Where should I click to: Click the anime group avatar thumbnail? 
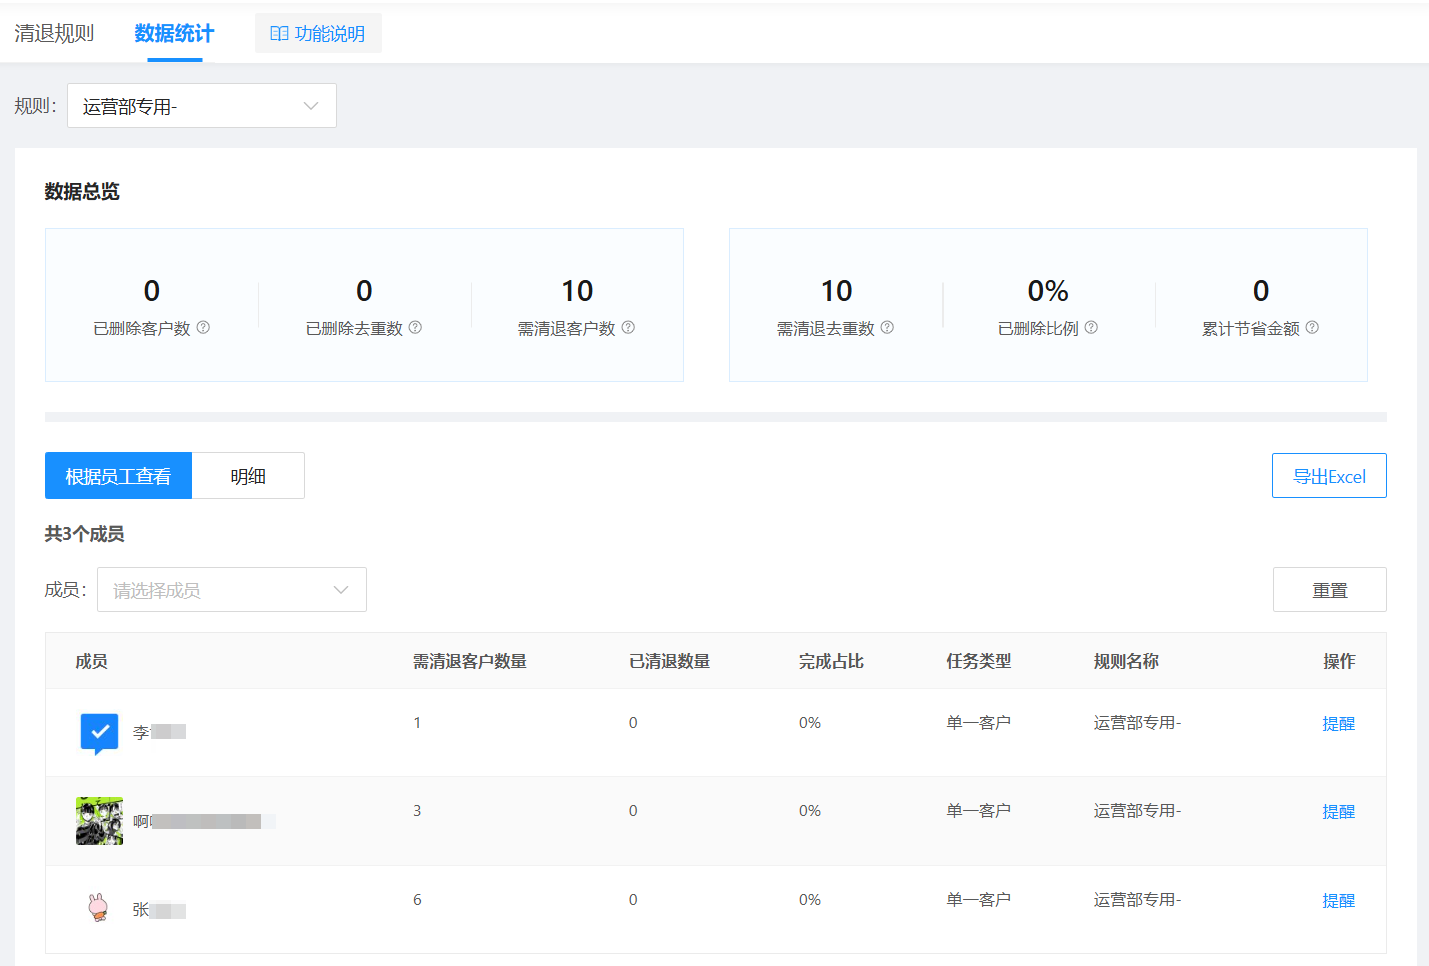pos(99,821)
